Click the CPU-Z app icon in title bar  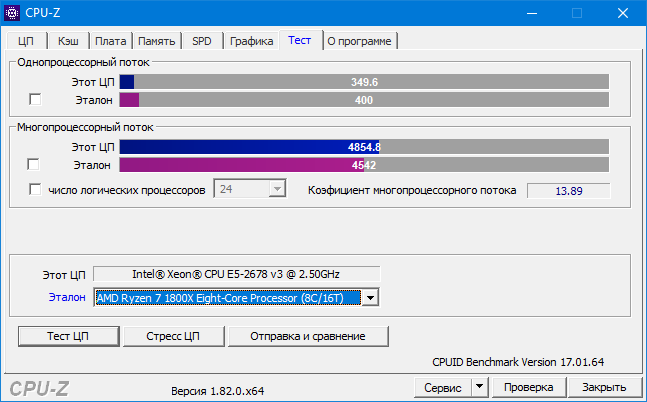(x=12, y=13)
